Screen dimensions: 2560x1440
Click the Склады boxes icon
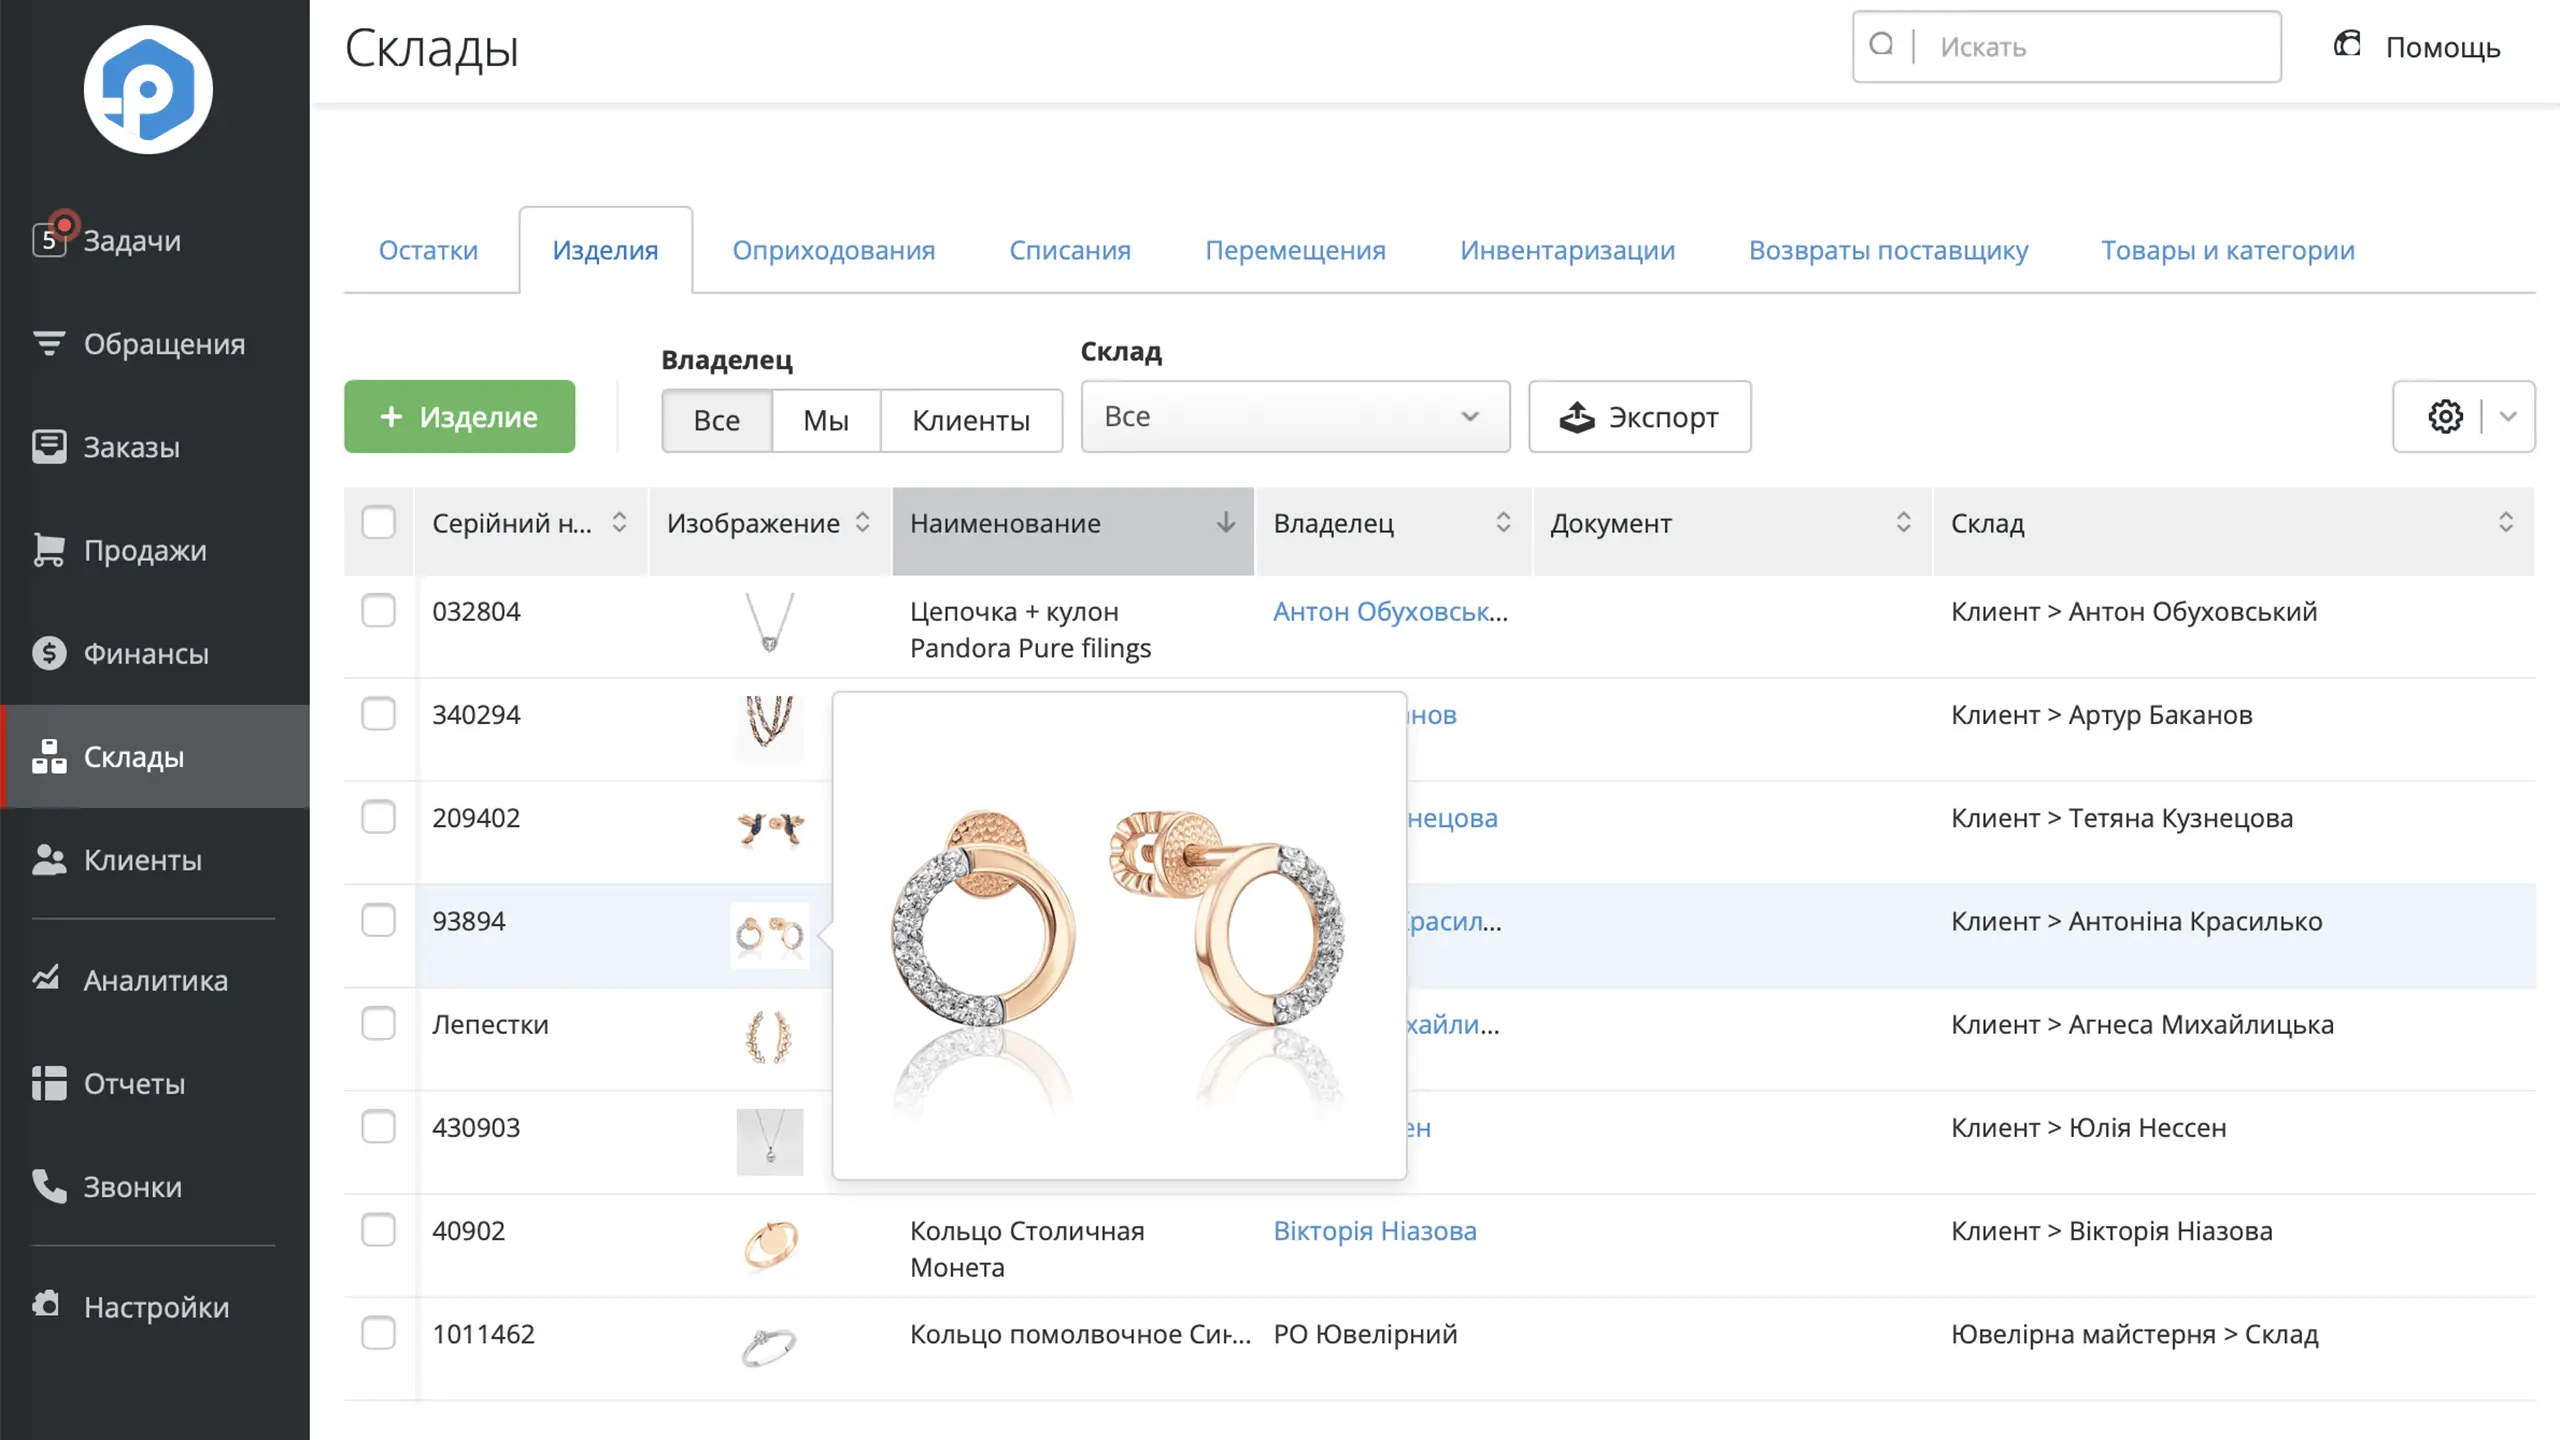click(49, 756)
